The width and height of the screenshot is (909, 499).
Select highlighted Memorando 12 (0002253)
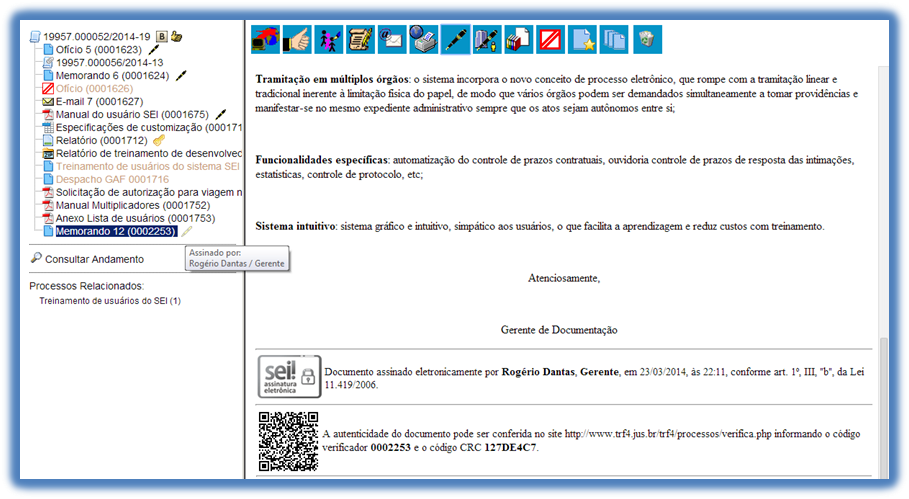(x=115, y=231)
